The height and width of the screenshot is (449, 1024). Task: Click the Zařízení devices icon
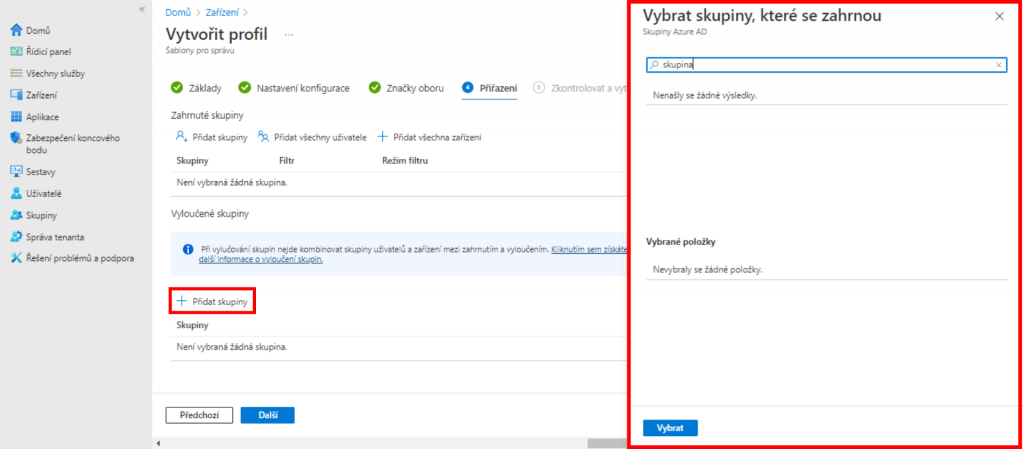point(16,95)
